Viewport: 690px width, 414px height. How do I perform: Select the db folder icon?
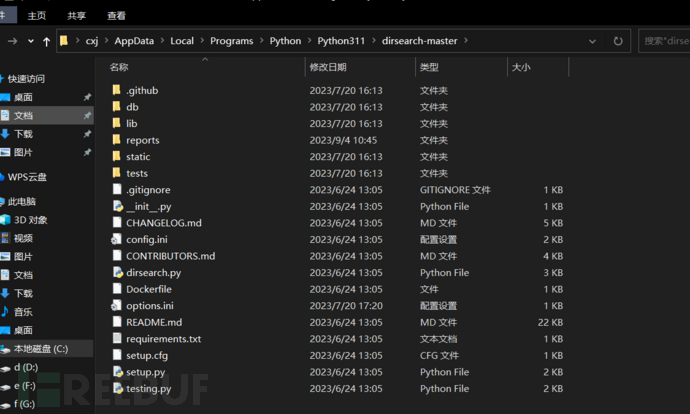click(117, 107)
